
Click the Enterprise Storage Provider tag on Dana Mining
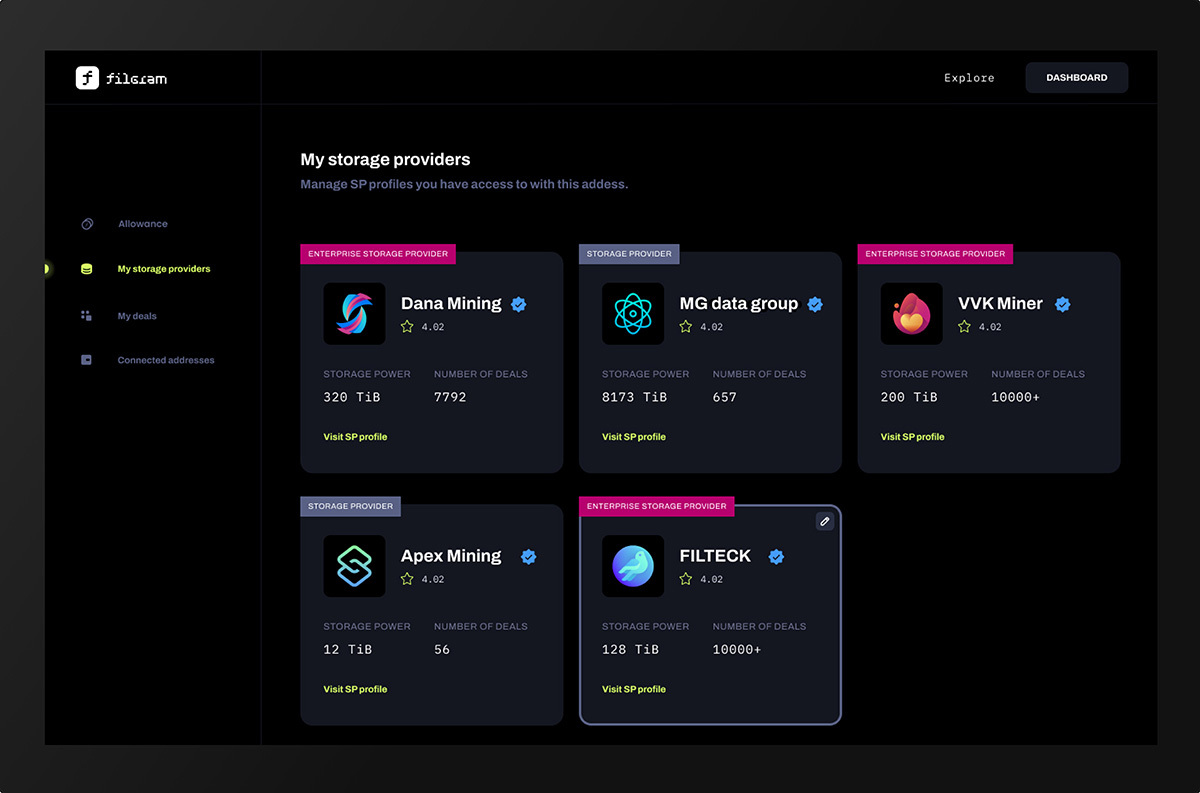[x=378, y=254]
